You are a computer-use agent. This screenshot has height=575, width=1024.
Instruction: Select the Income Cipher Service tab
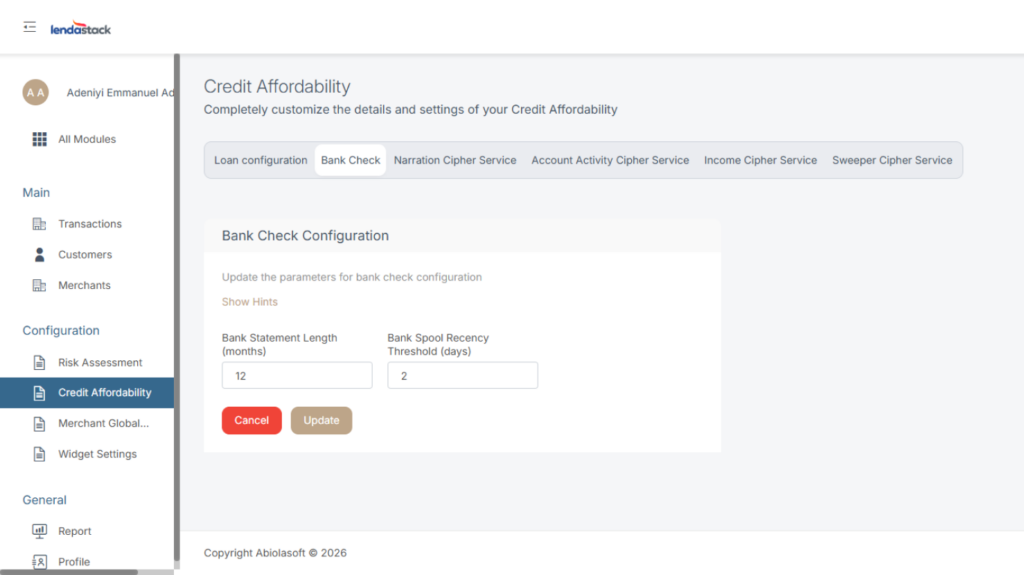coord(760,160)
